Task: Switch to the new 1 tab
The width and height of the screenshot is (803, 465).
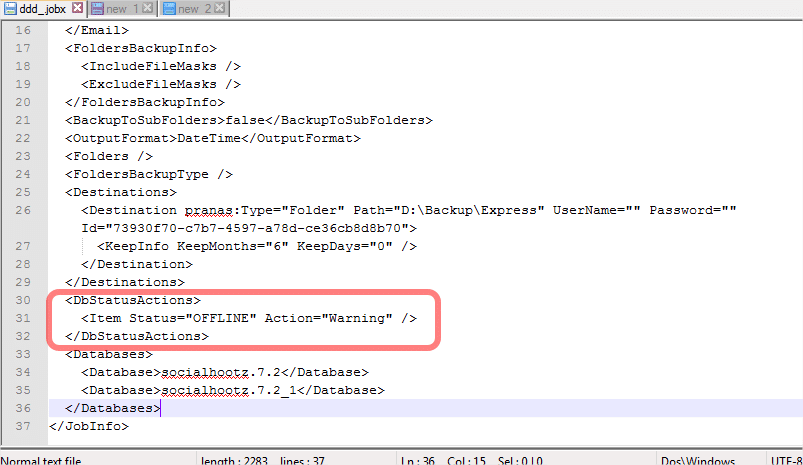Action: click(x=121, y=9)
